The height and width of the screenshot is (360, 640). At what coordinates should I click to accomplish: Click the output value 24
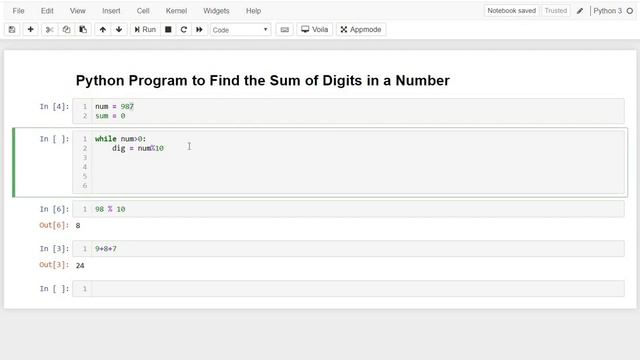[x=80, y=265]
